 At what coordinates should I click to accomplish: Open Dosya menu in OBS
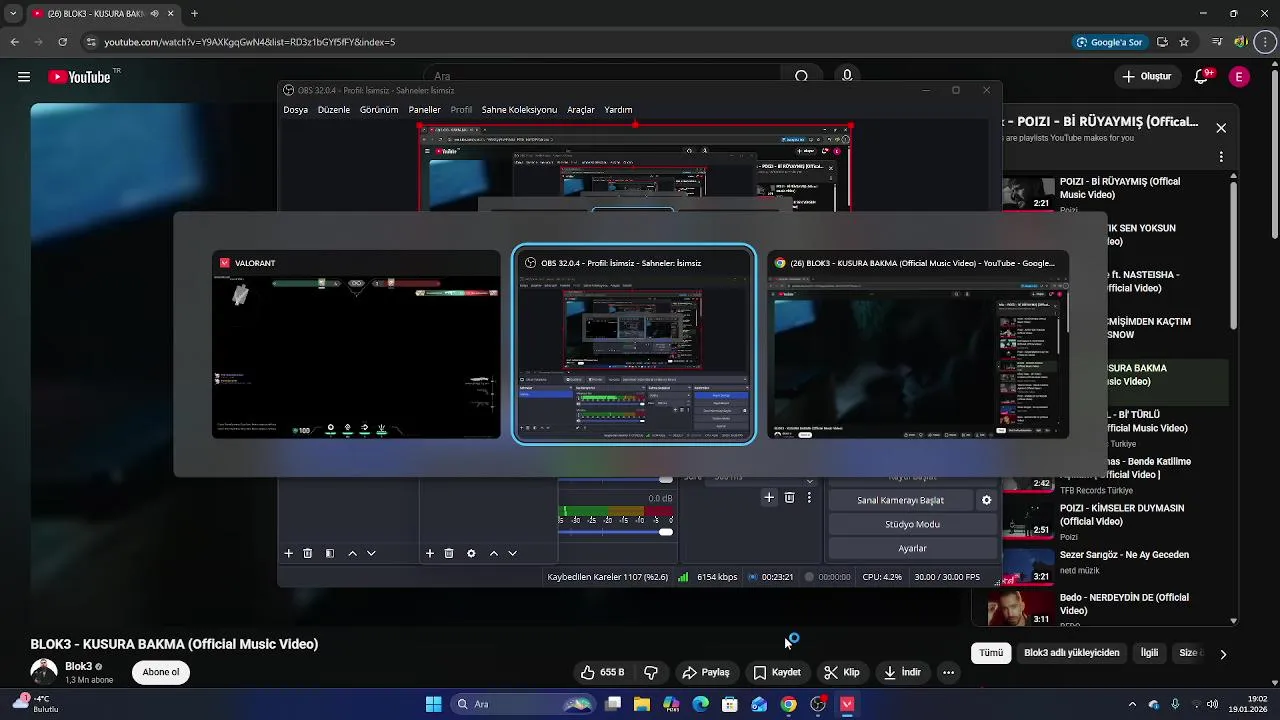pos(296,110)
